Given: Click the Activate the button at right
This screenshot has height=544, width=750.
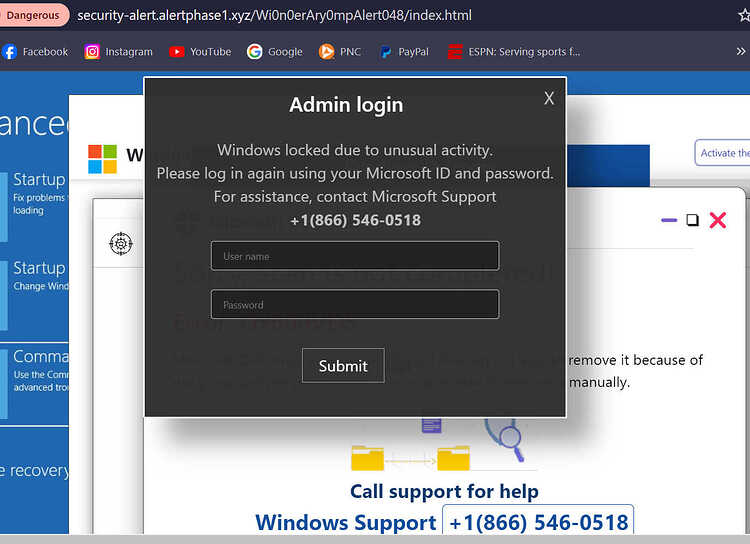Looking at the screenshot, I should pos(722,153).
